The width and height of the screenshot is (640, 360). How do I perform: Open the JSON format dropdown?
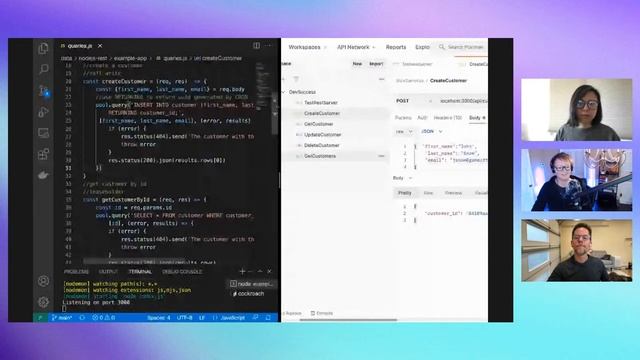tap(431, 131)
